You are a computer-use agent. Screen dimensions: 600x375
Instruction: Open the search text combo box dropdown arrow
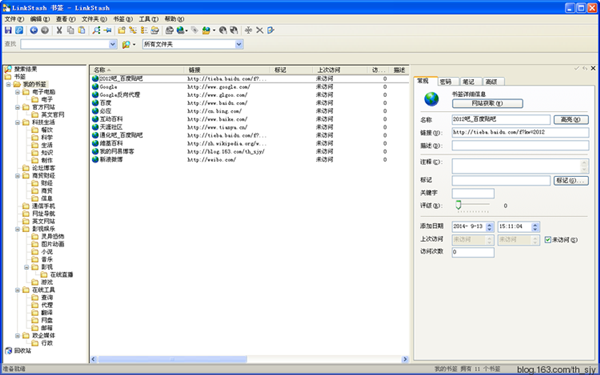(112, 44)
